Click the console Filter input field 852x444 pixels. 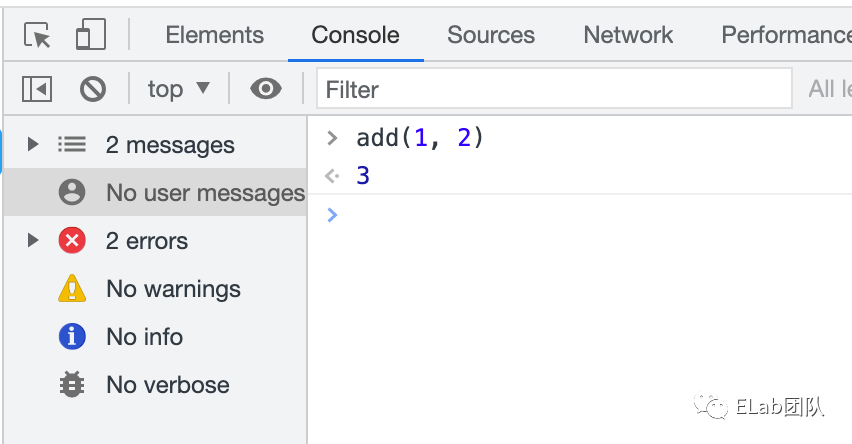[x=554, y=89]
